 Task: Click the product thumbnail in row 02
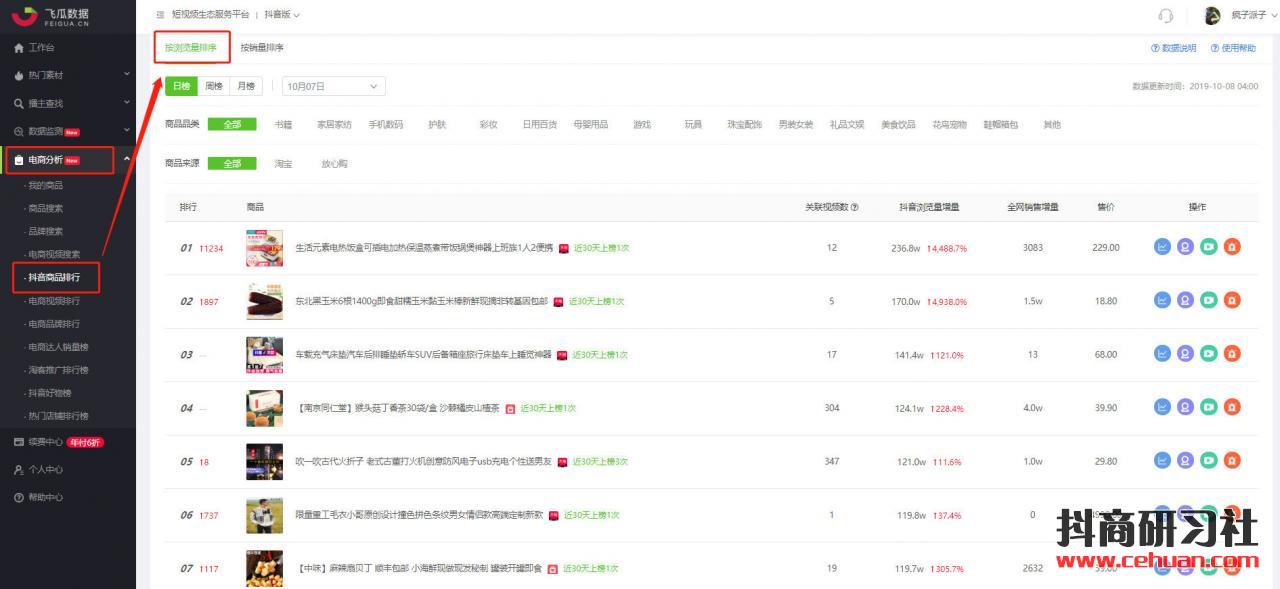(x=264, y=301)
